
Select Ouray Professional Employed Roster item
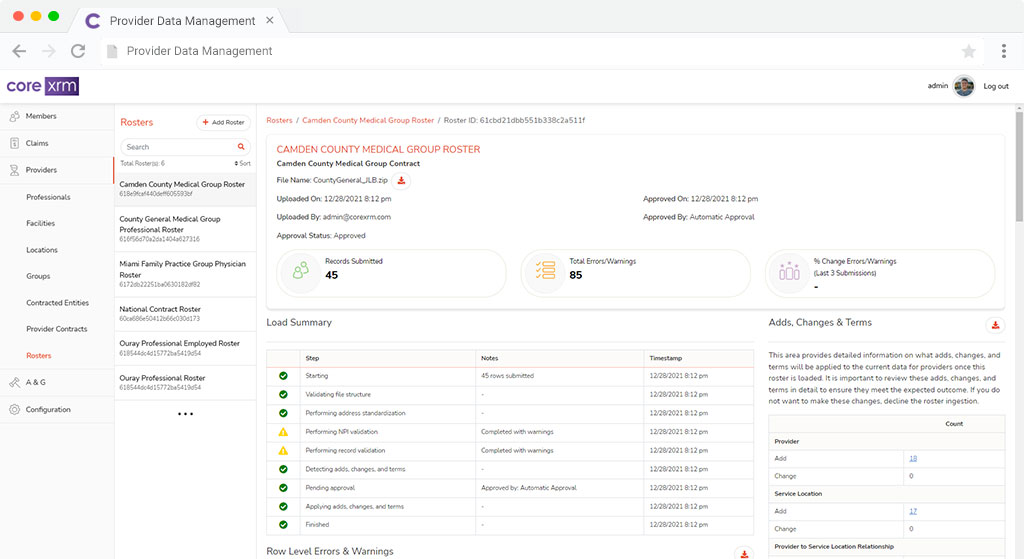pos(185,348)
